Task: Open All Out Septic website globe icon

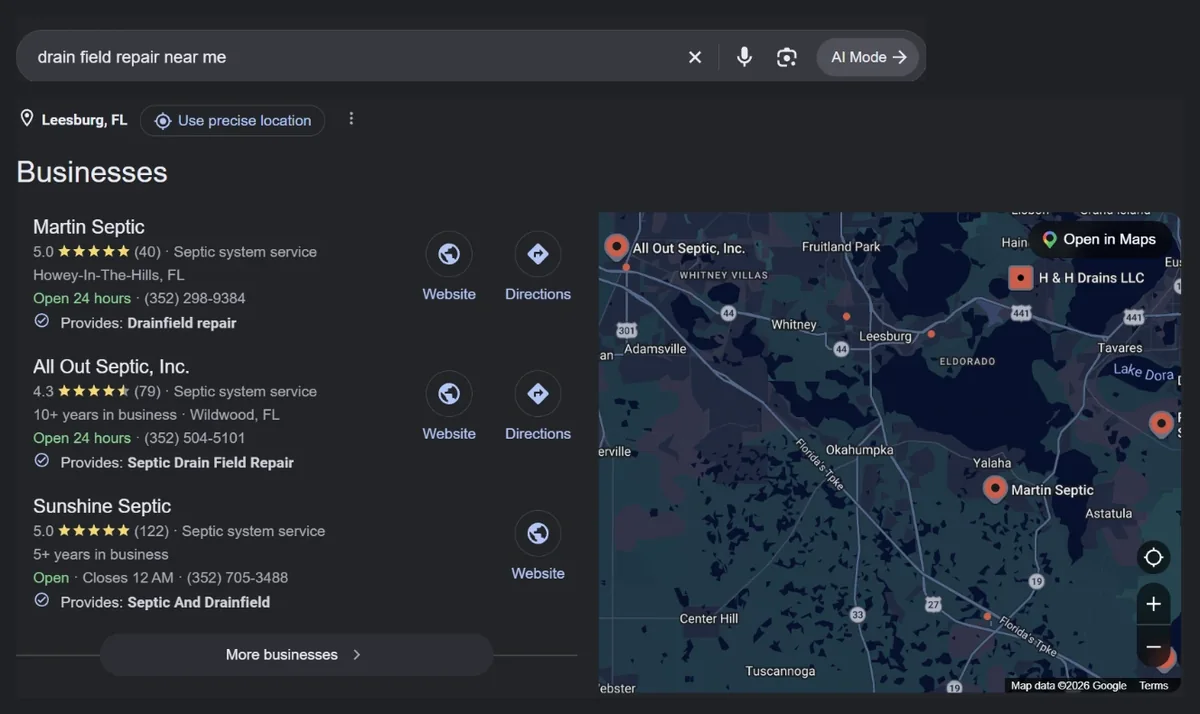Action: tap(449, 394)
